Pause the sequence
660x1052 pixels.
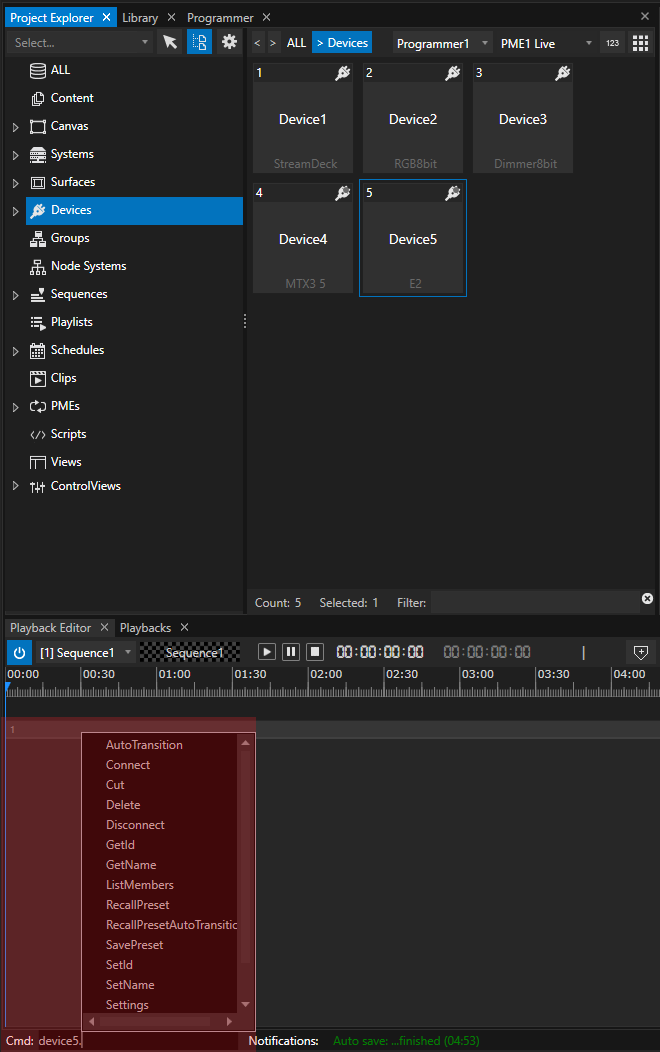tap(290, 651)
